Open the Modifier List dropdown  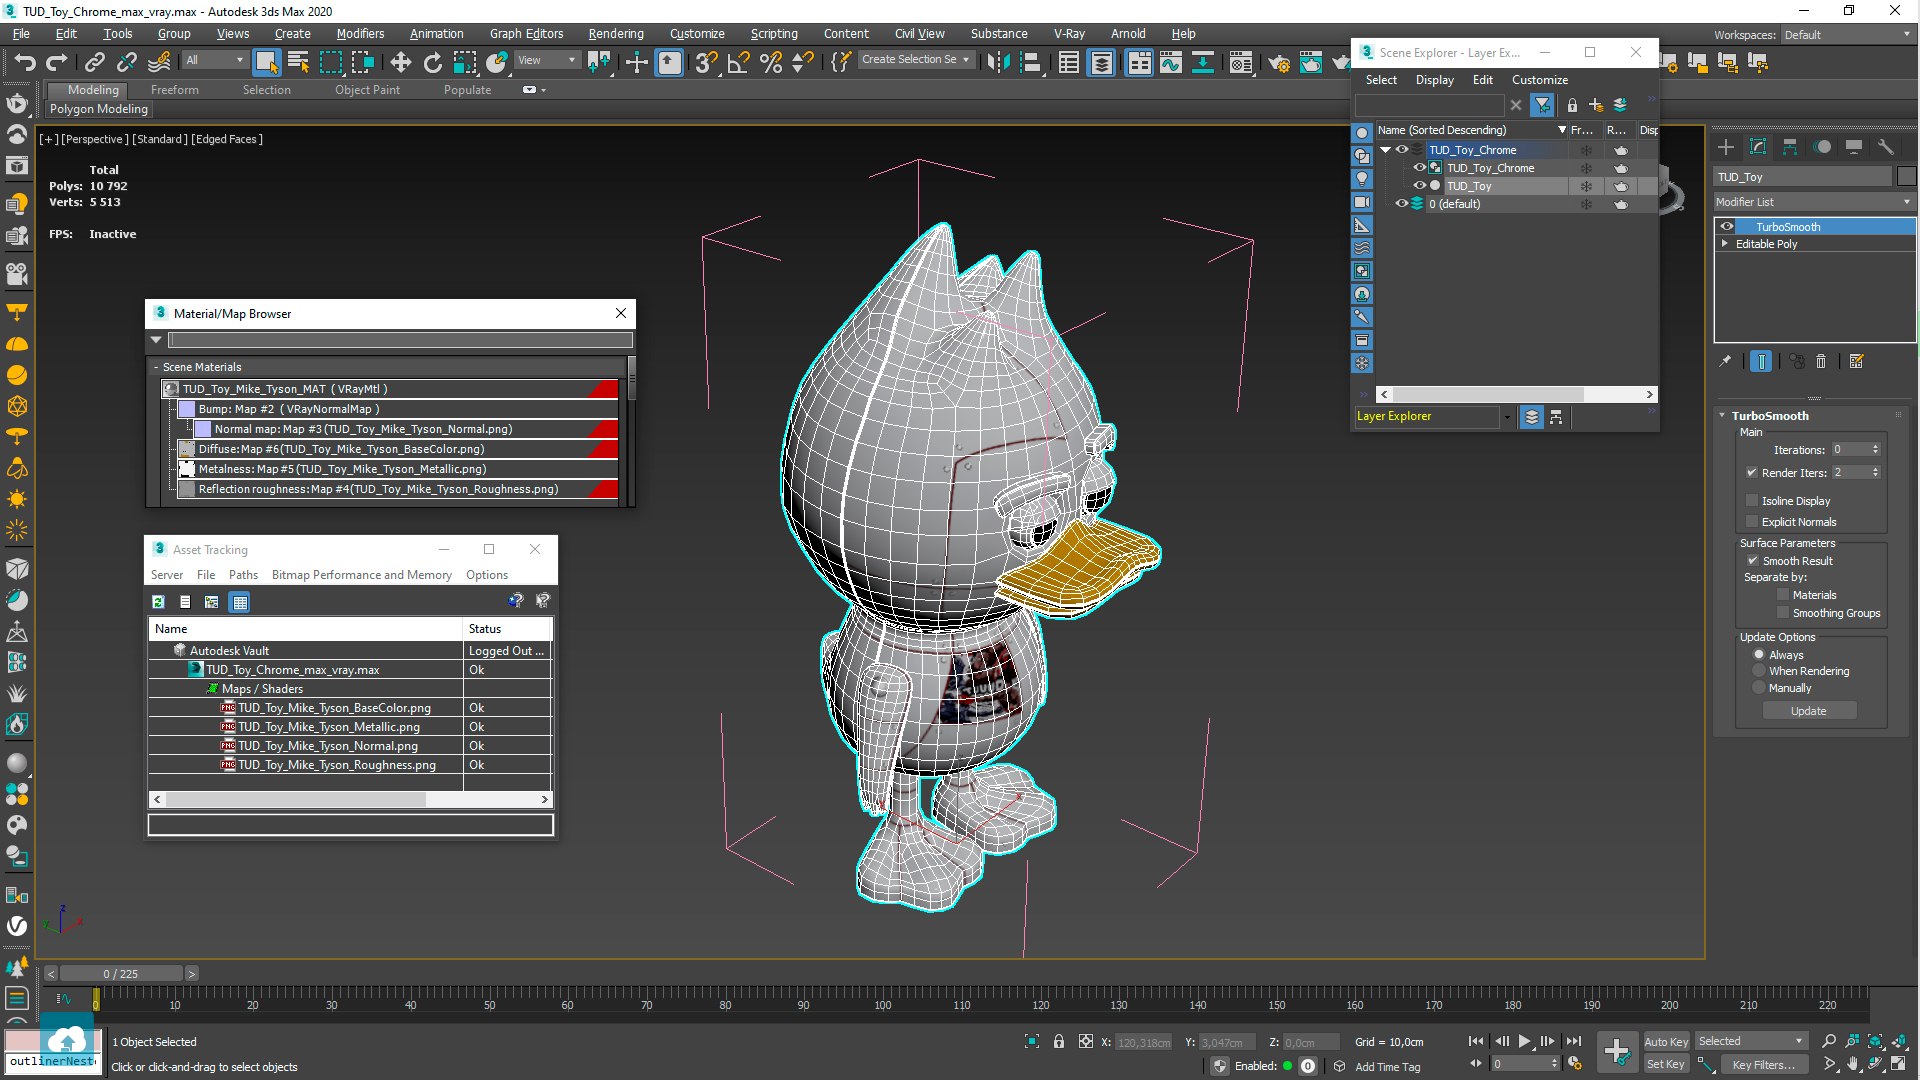[1814, 202]
